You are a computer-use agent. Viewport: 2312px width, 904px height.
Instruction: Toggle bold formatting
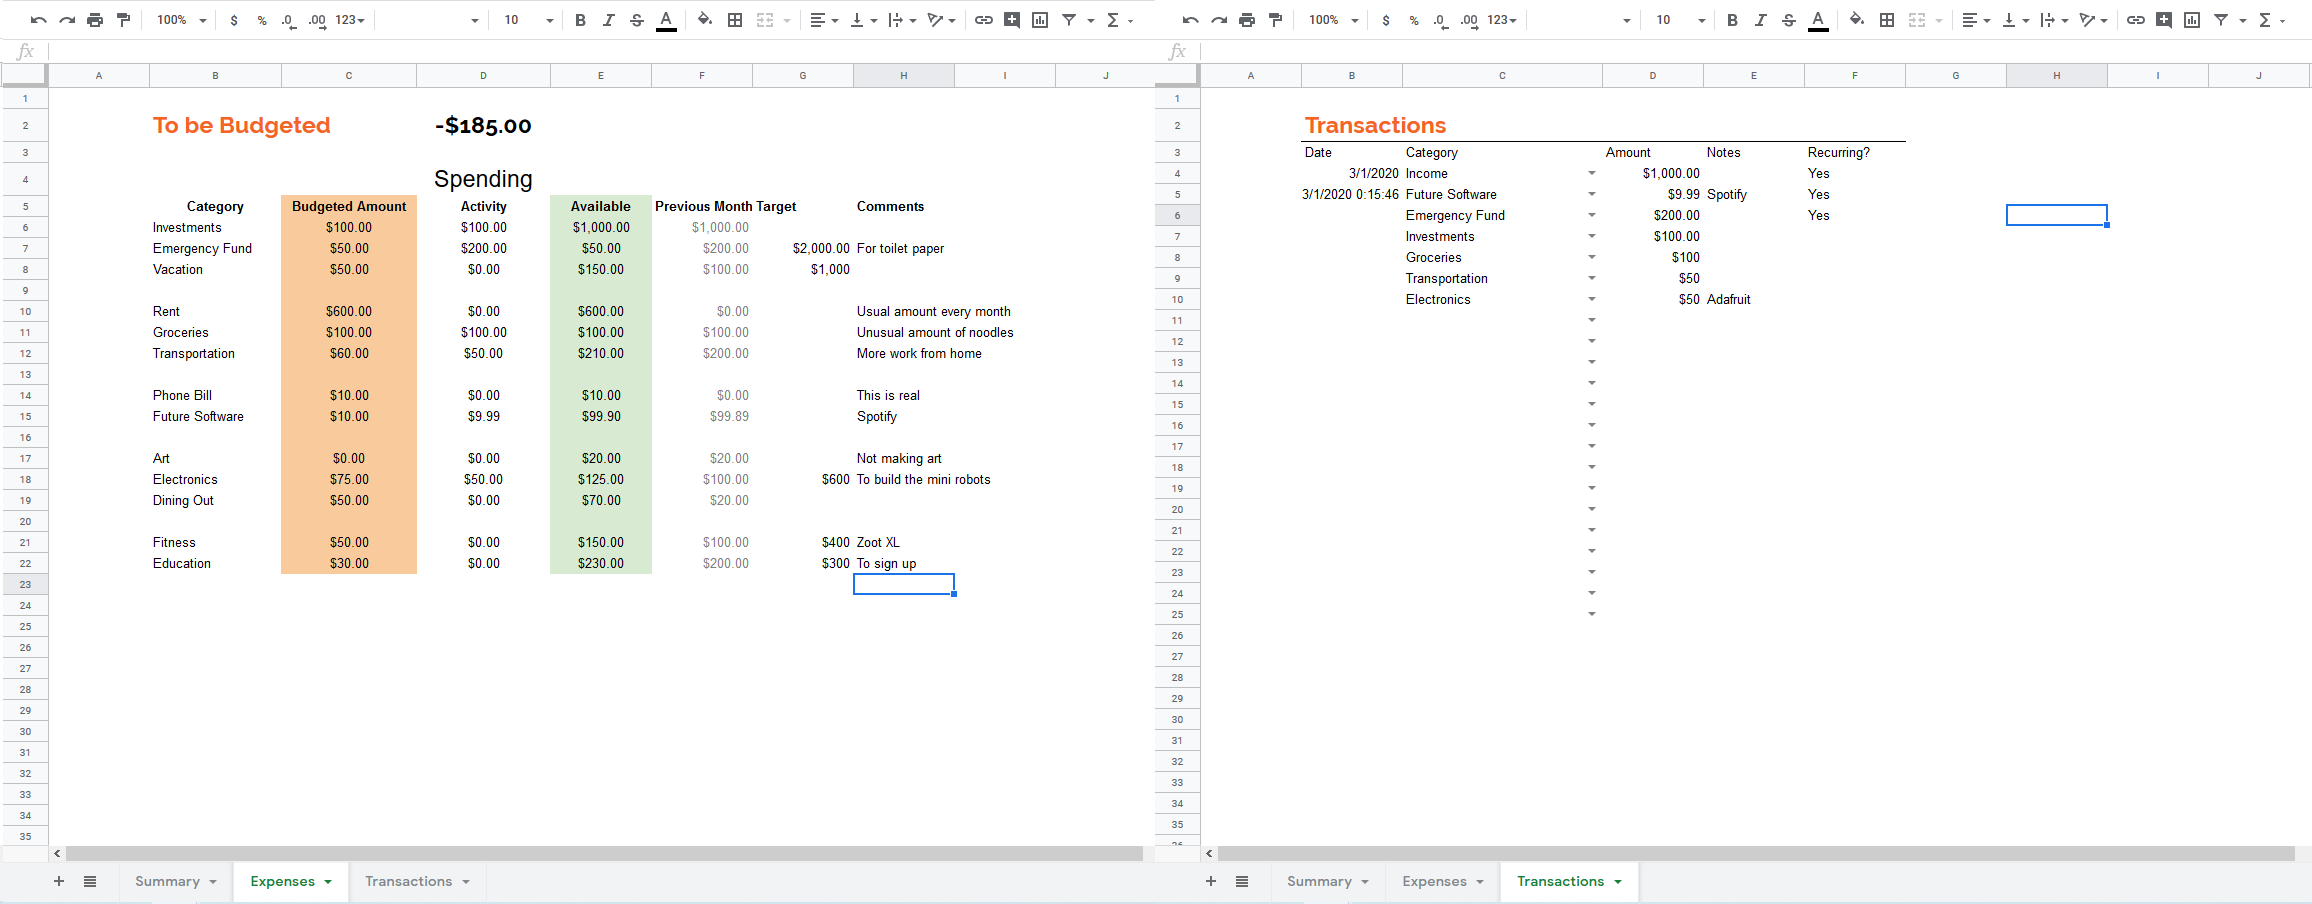coord(580,19)
